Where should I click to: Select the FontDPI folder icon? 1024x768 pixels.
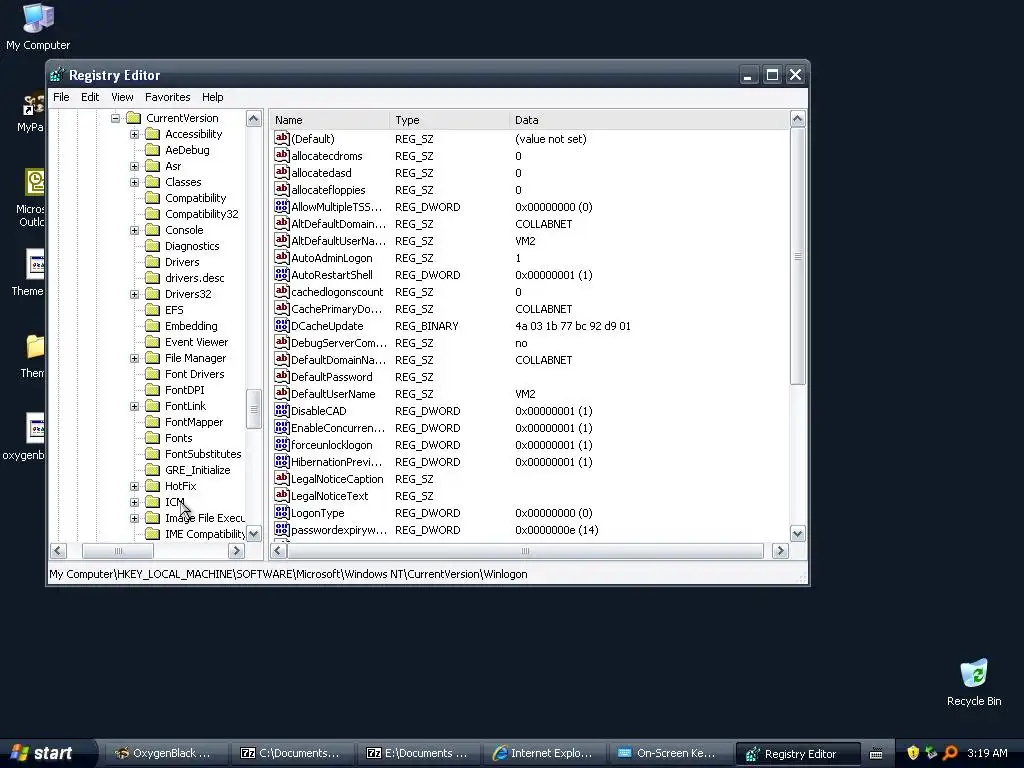coord(152,390)
